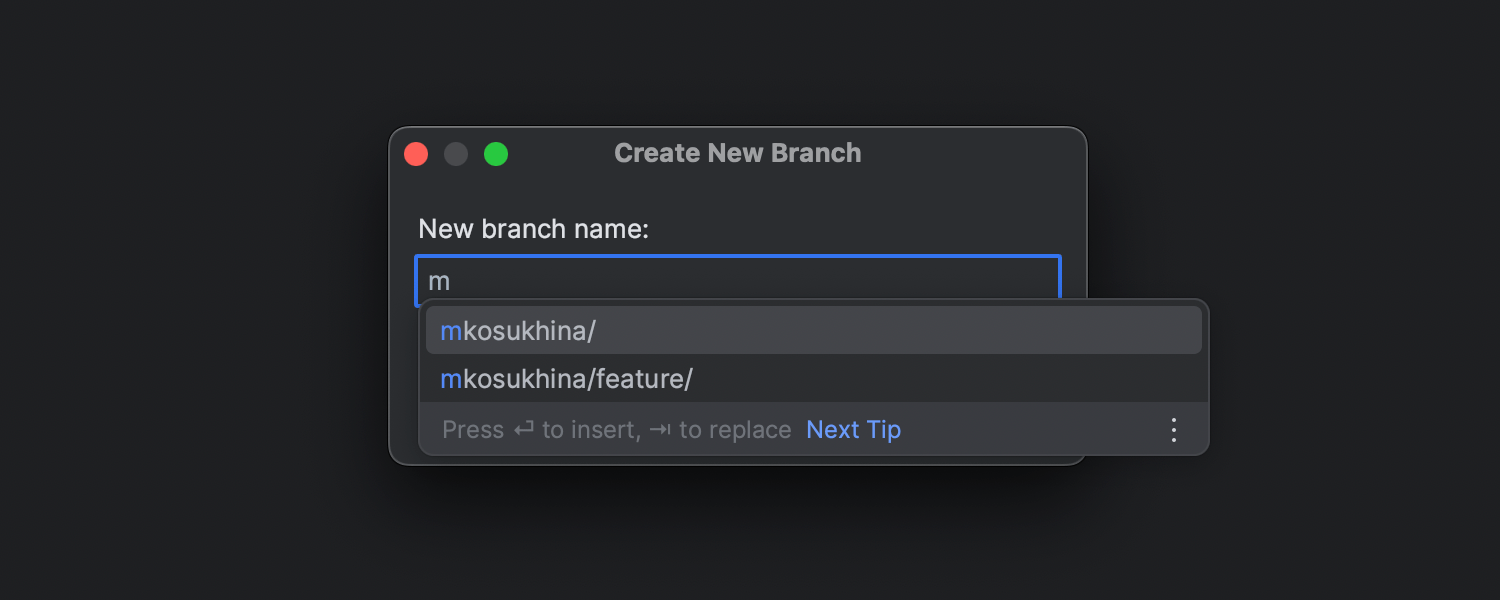Click the gray minimize traffic light
The height and width of the screenshot is (600, 1500).
pyautogui.click(x=456, y=154)
